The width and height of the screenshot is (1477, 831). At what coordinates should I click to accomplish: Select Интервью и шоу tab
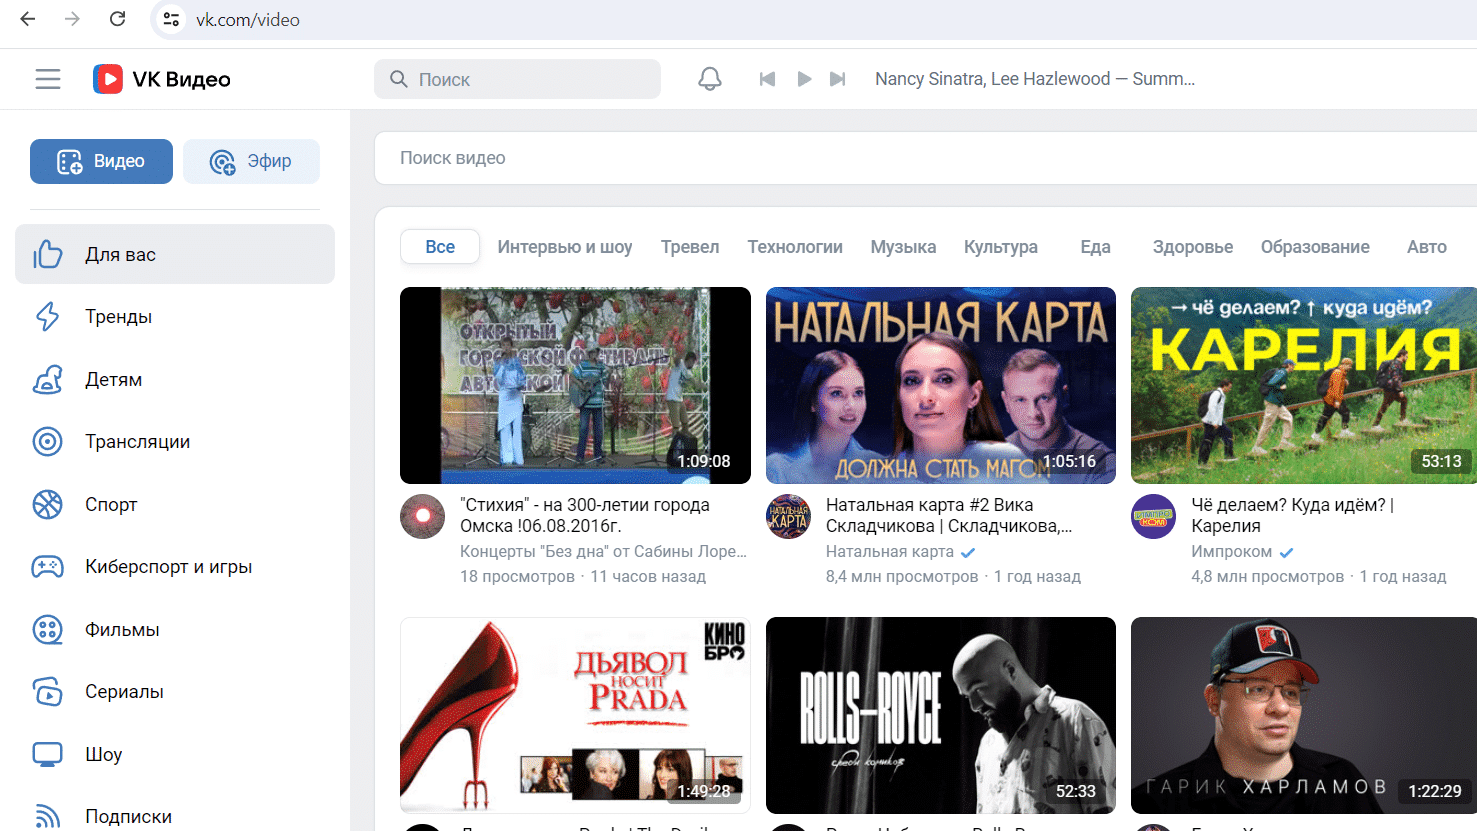(x=565, y=247)
